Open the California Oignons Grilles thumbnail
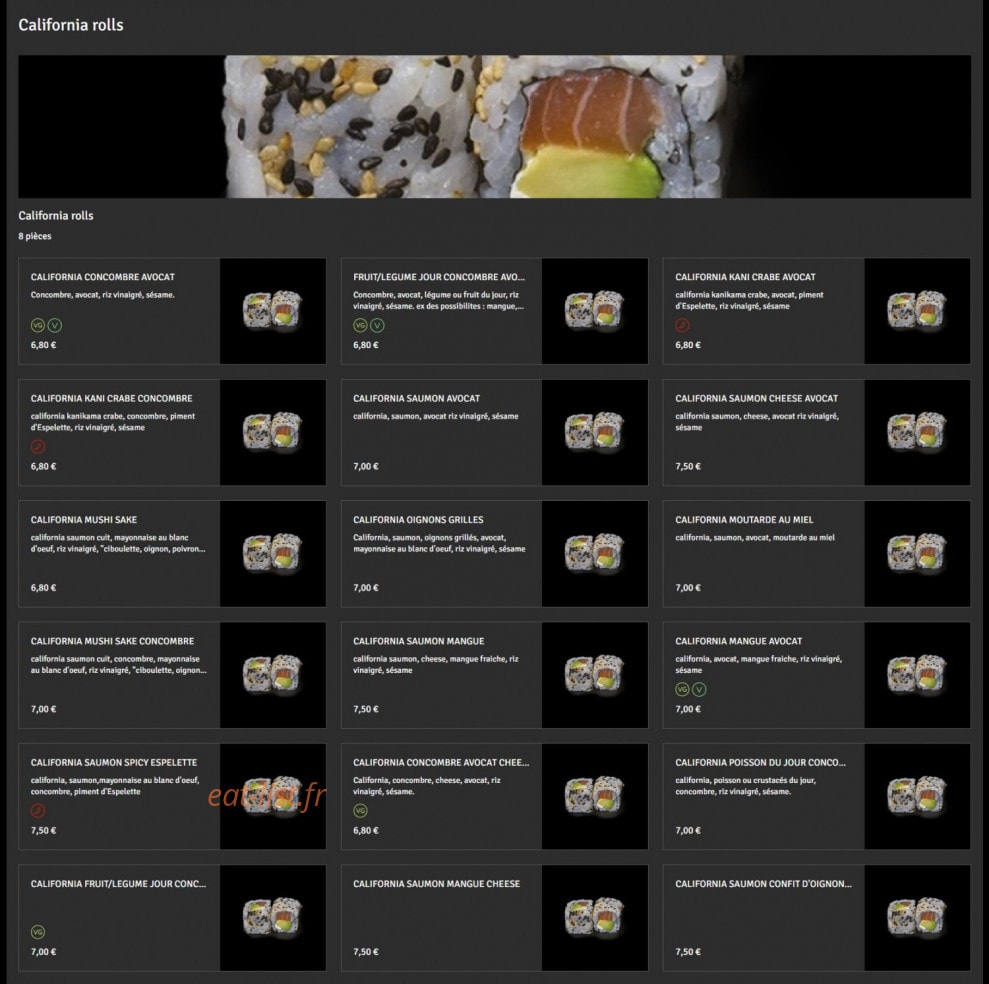The width and height of the screenshot is (989, 984). pyautogui.click(x=595, y=553)
